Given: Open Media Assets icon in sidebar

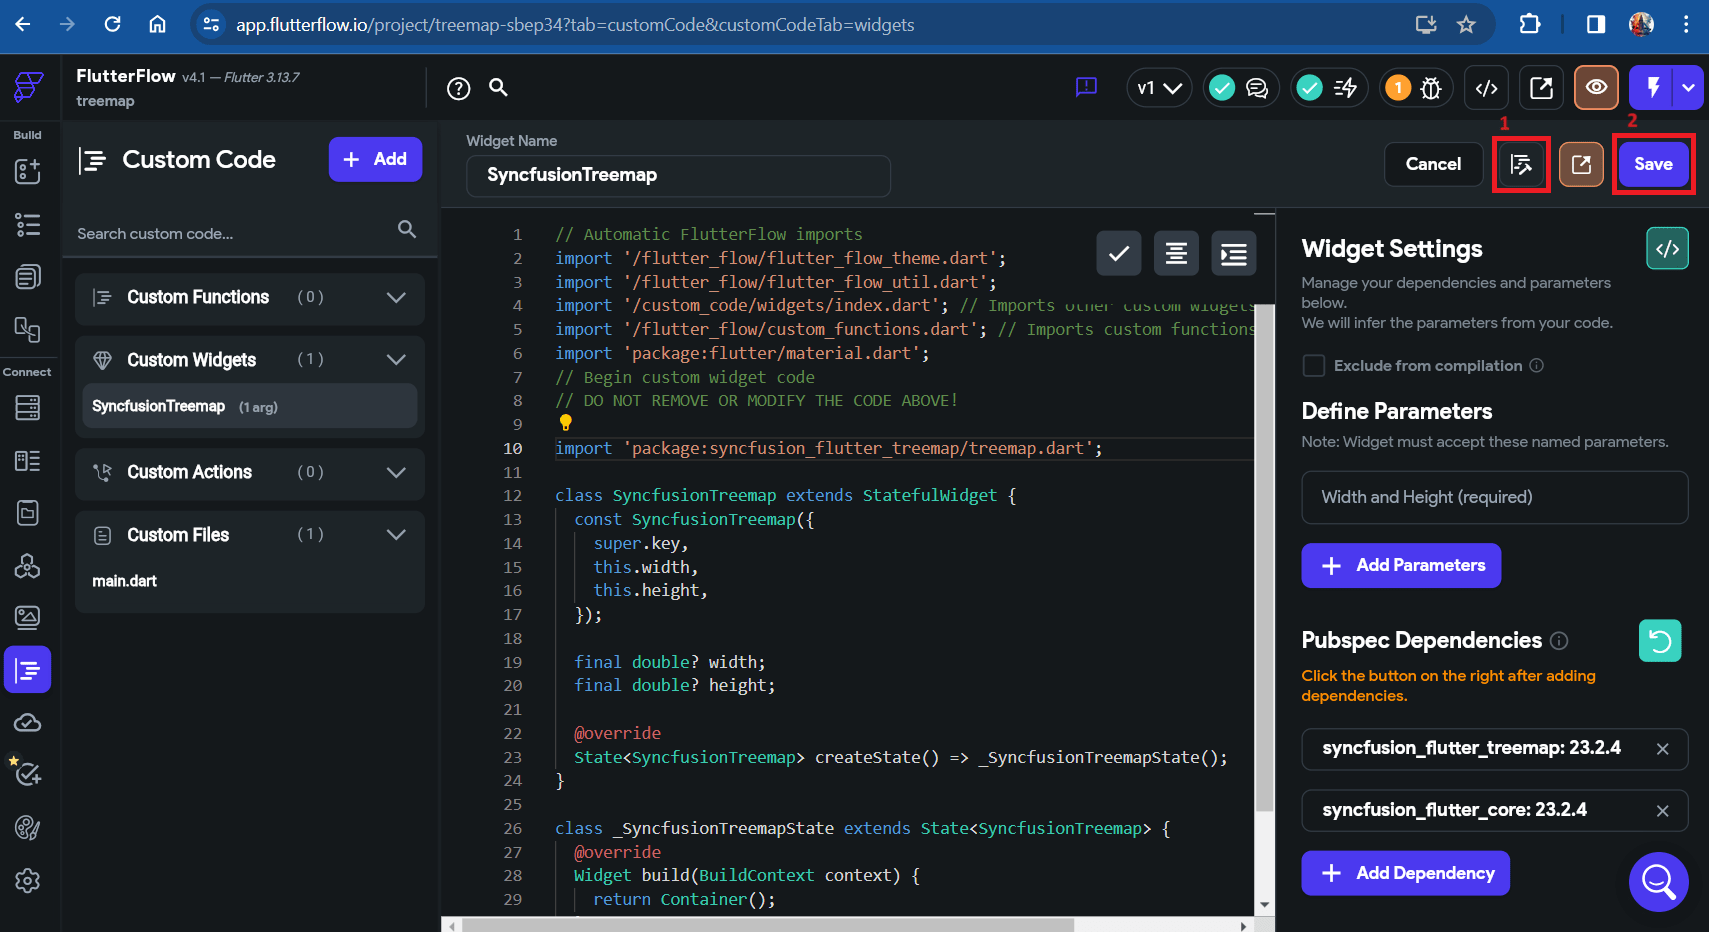Looking at the screenshot, I should tap(28, 617).
